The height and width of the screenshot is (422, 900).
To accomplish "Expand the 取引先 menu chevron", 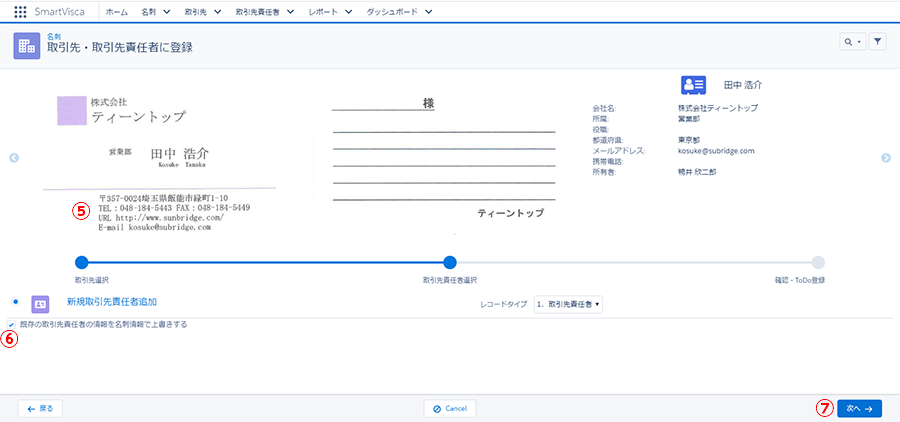I will click(218, 12).
